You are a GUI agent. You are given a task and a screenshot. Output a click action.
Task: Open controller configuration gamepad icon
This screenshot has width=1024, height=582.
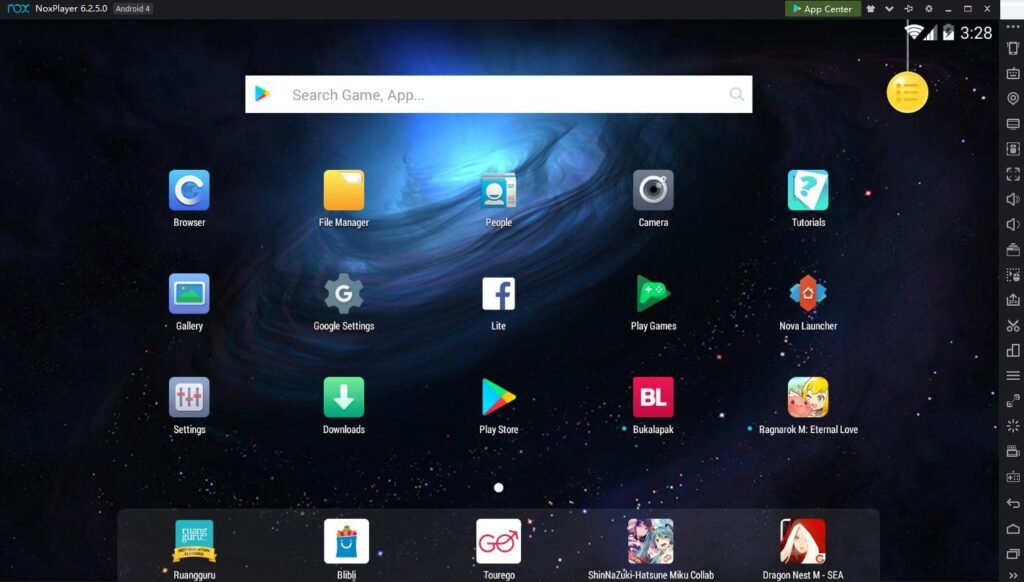click(x=1013, y=477)
